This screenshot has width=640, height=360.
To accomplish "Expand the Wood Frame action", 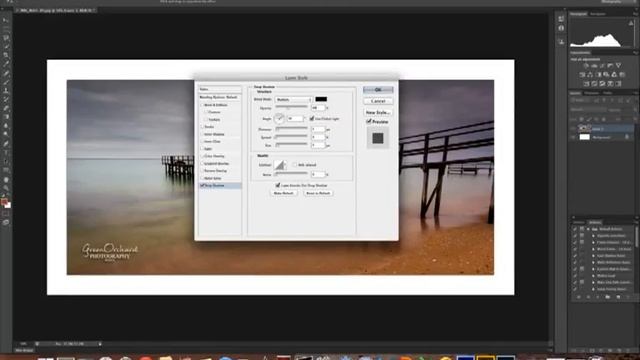I will [593, 249].
